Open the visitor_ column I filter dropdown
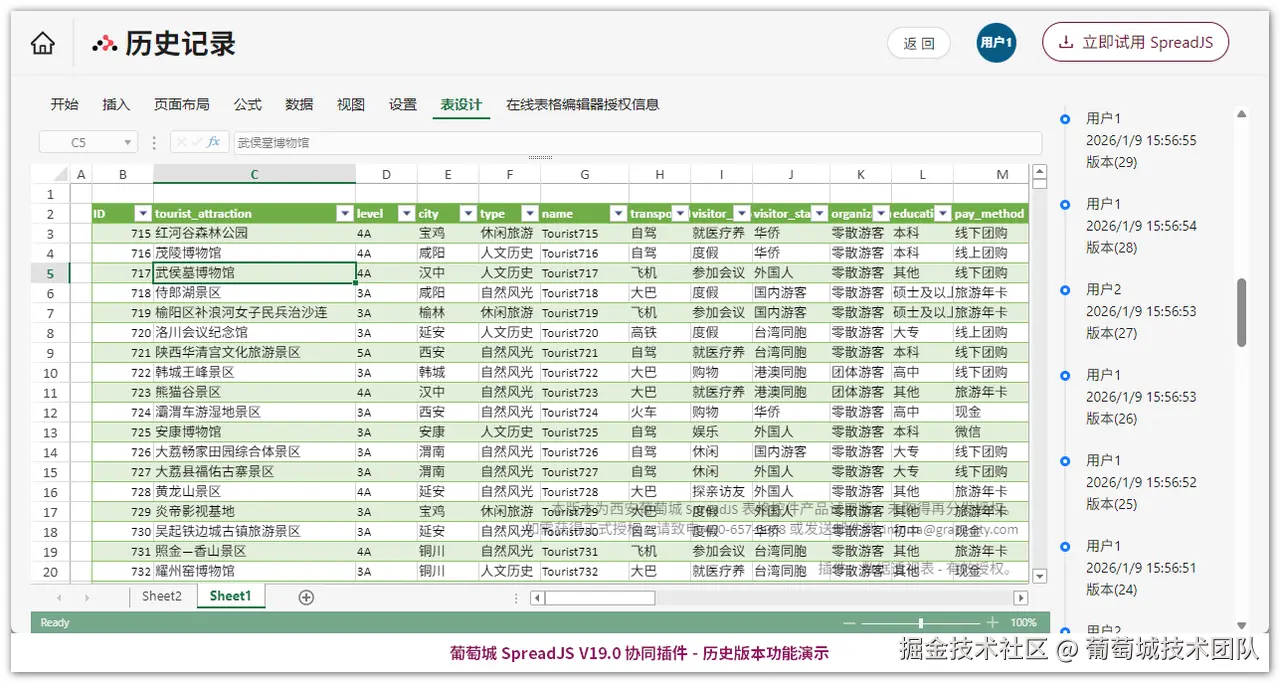Screen dimensions: 1280x683 pyautogui.click(x=742, y=213)
